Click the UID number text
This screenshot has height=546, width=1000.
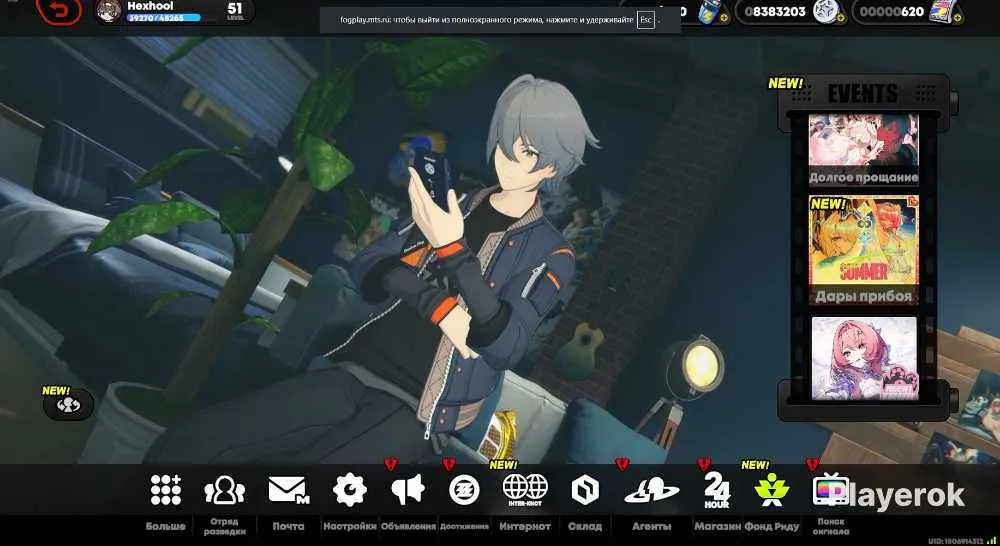pos(955,542)
